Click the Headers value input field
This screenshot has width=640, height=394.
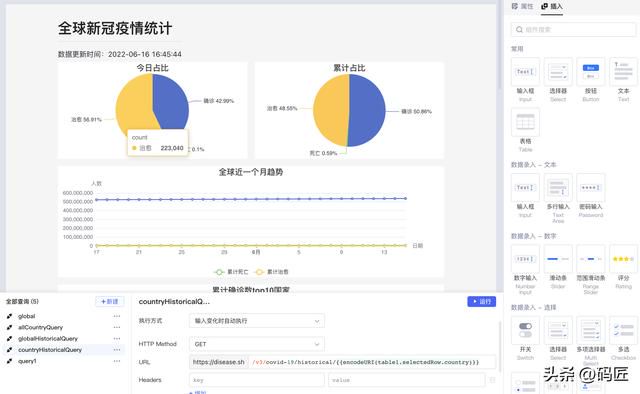pyautogui.click(x=407, y=380)
